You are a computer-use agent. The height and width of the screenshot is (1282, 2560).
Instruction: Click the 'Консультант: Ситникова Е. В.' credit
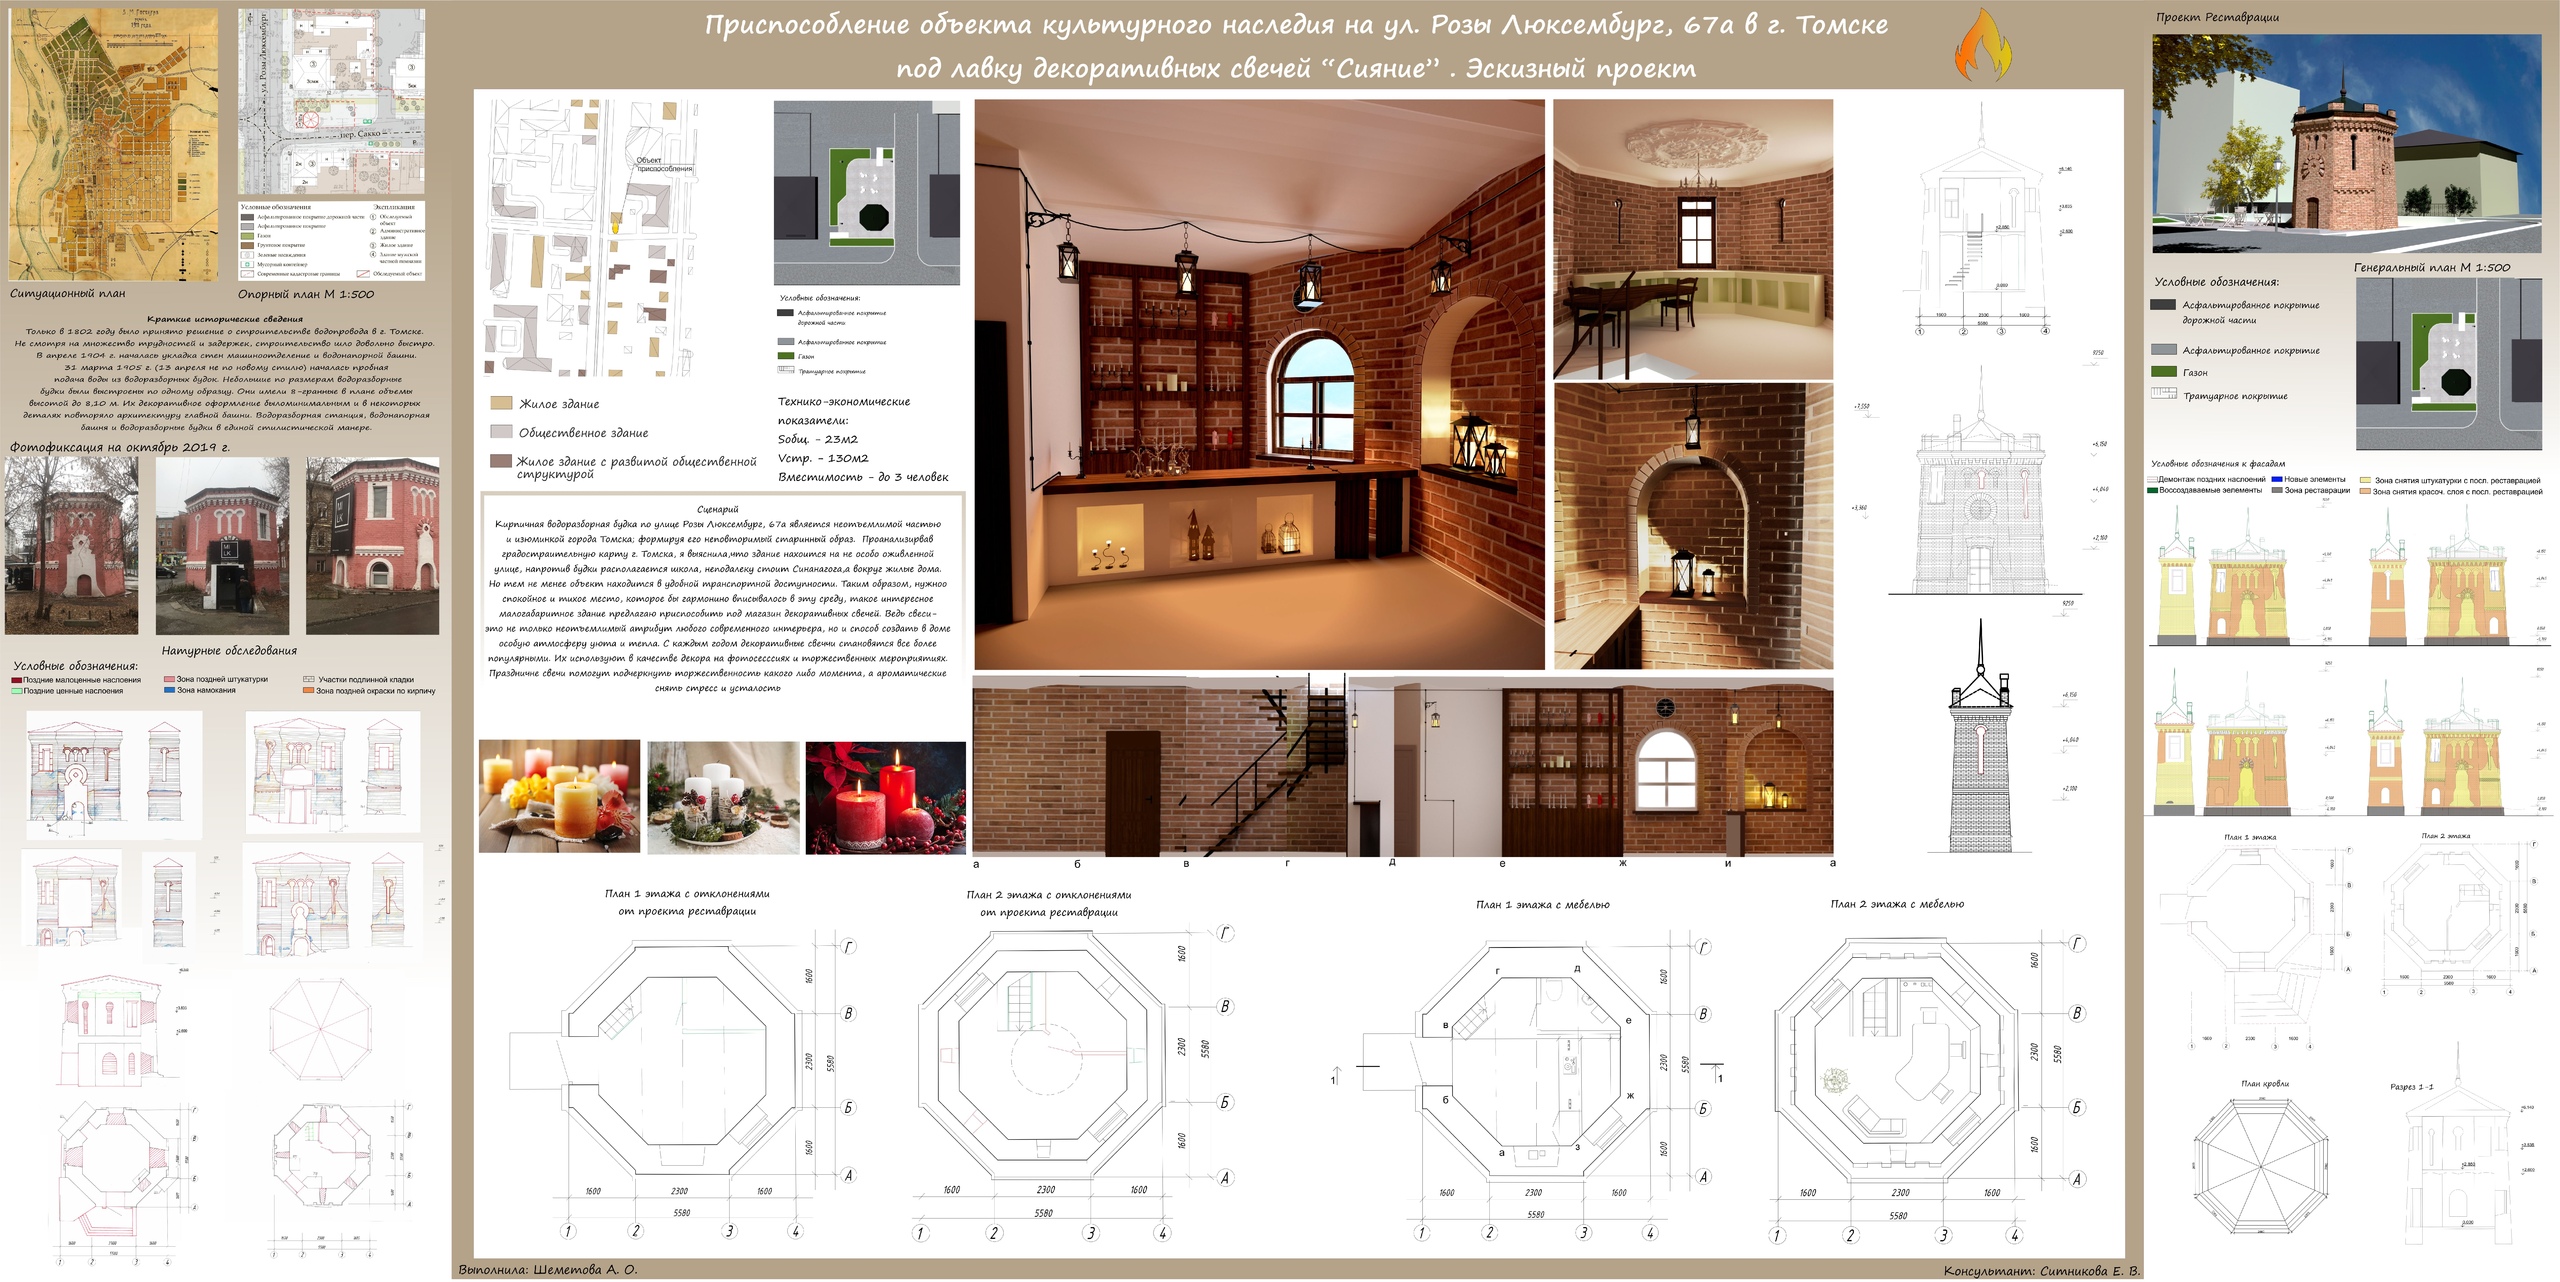point(2041,1271)
